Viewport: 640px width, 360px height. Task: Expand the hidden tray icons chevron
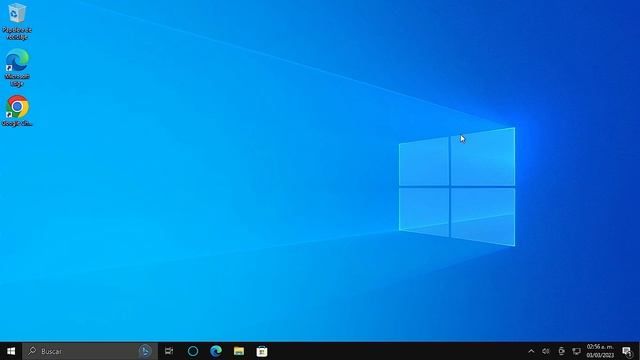[531, 351]
